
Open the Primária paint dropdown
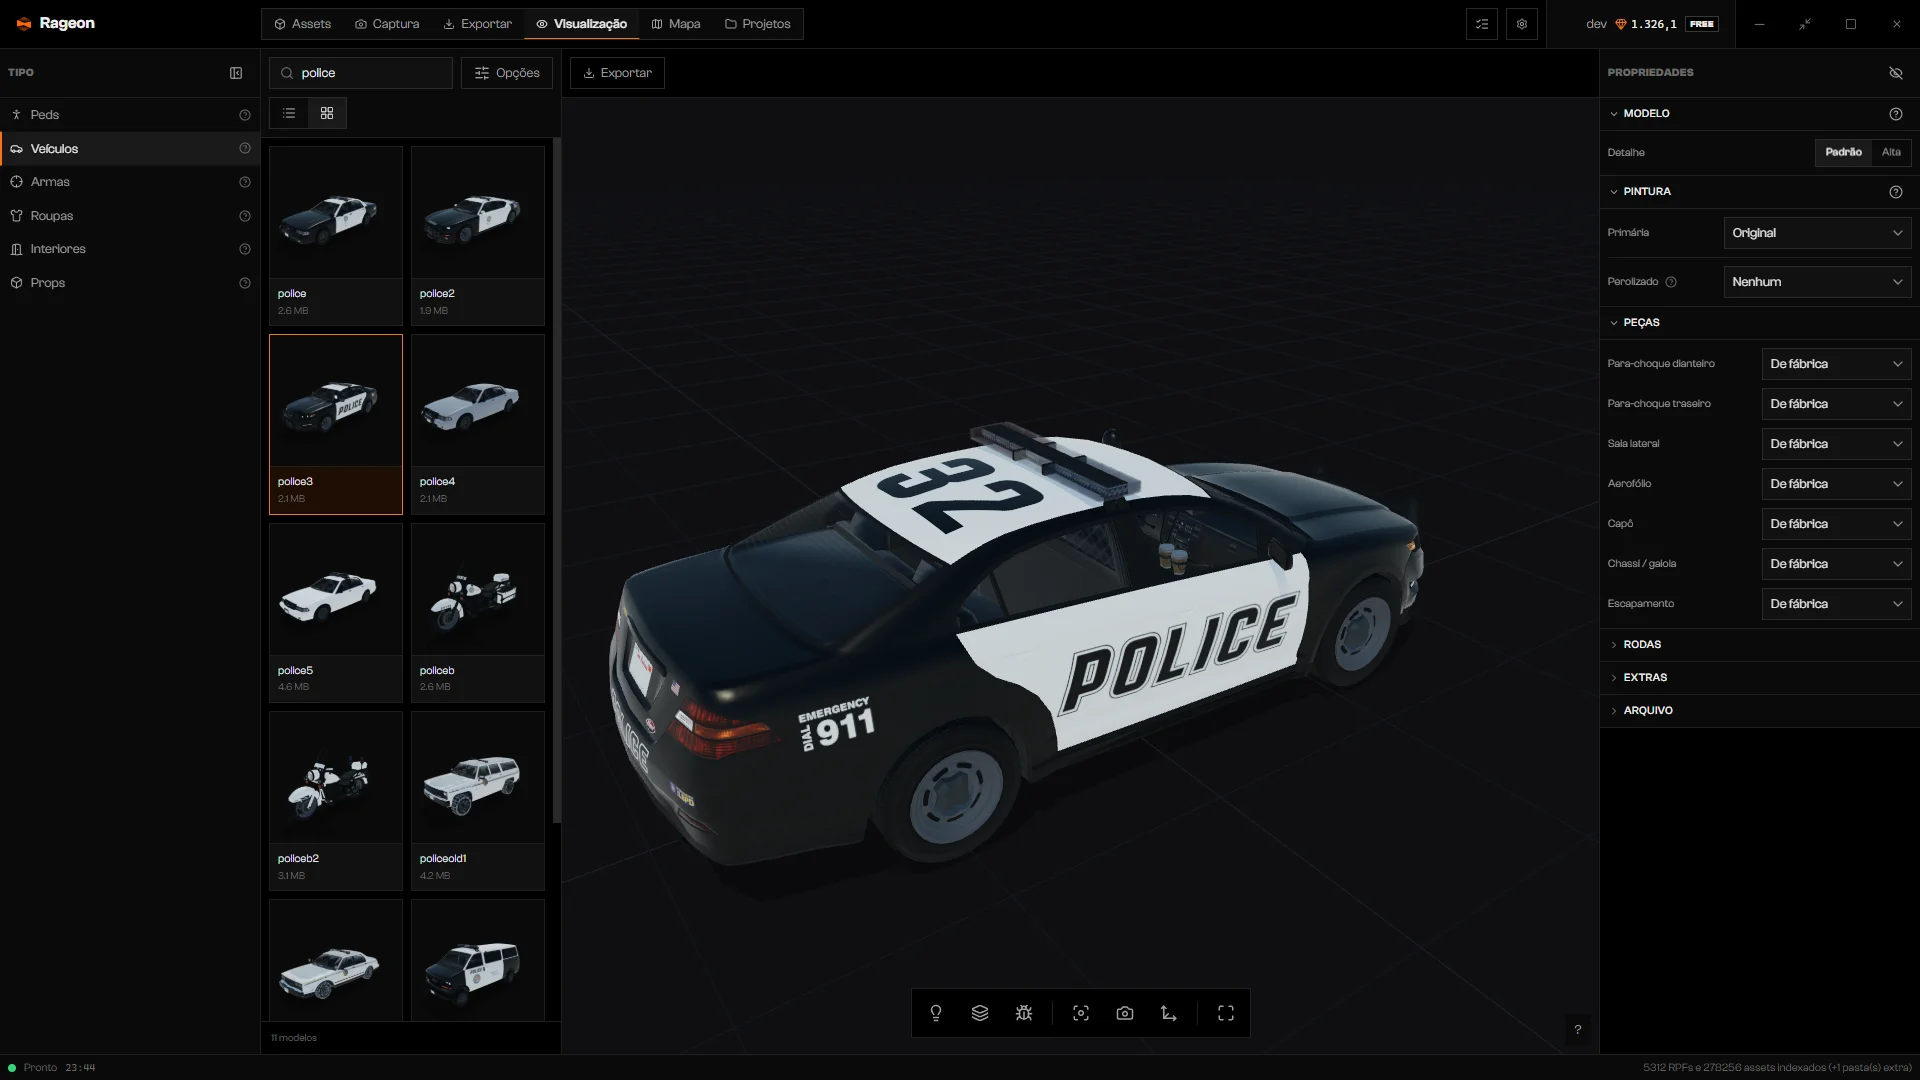(x=1818, y=233)
